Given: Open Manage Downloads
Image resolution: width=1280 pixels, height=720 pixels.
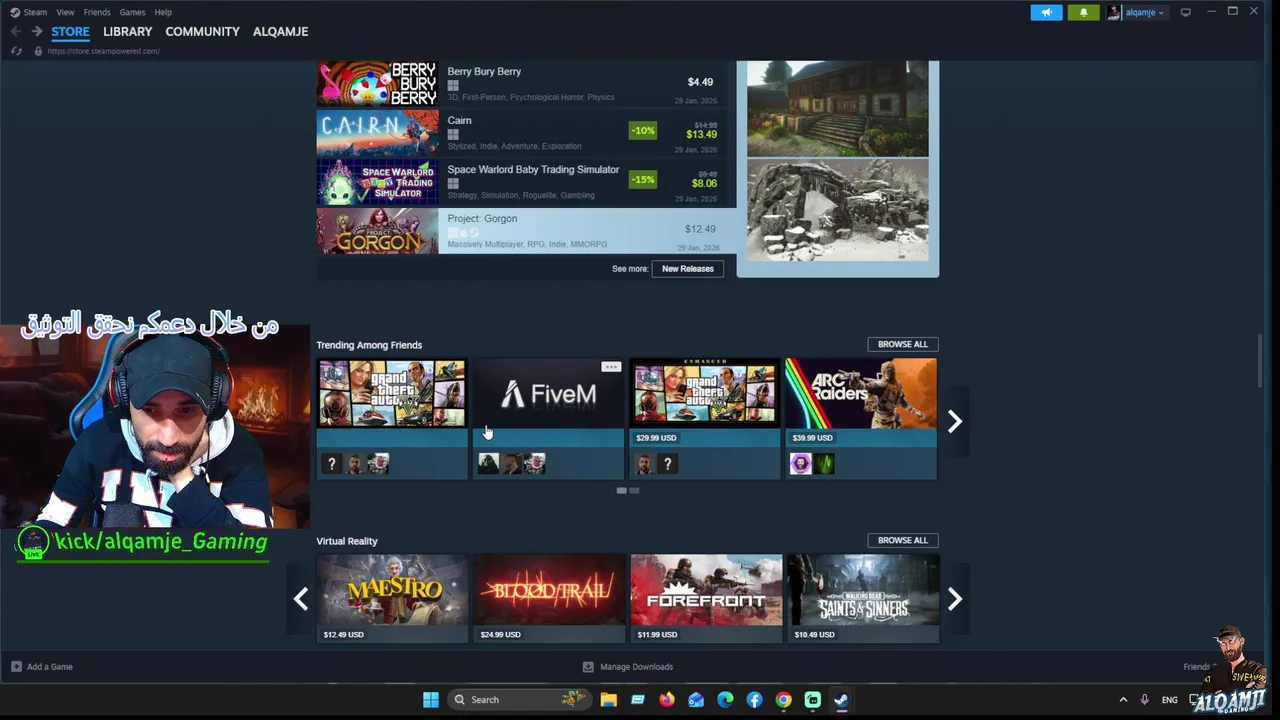Looking at the screenshot, I should pos(628,667).
